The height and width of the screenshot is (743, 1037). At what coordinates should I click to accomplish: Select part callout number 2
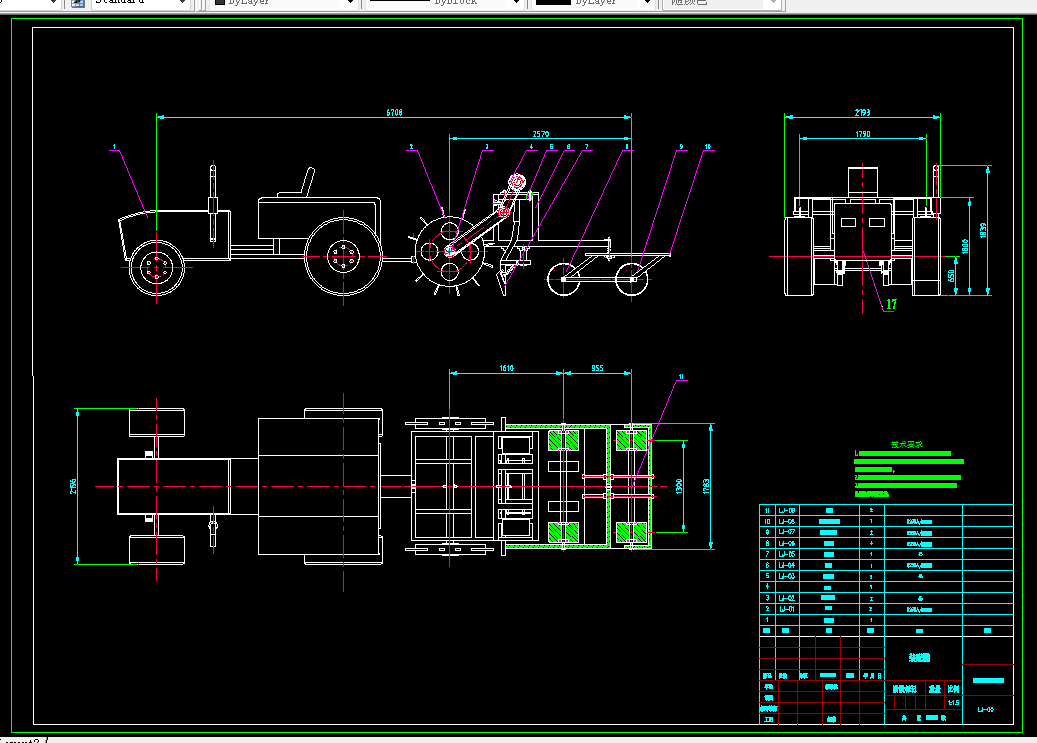pyautogui.click(x=411, y=147)
